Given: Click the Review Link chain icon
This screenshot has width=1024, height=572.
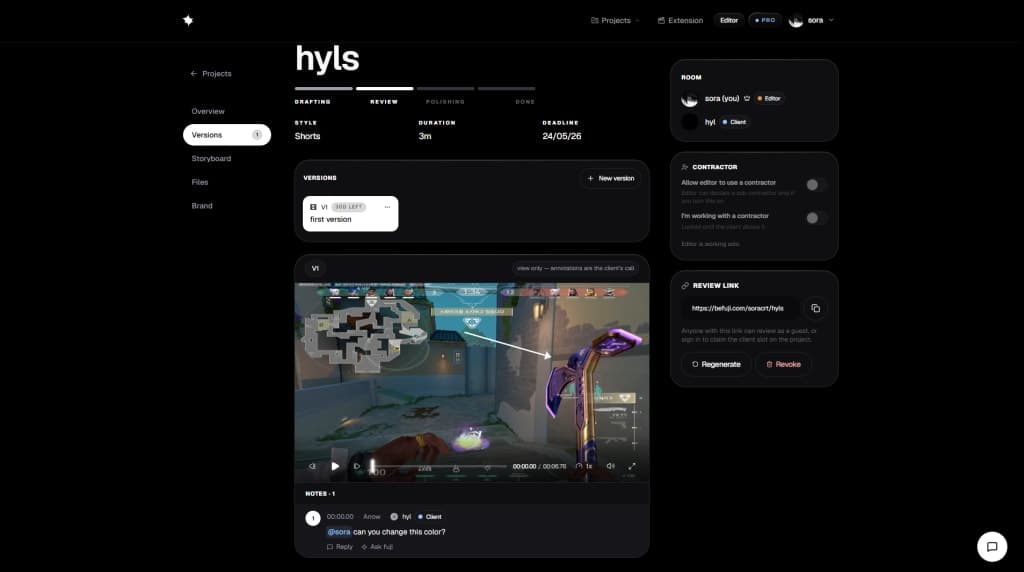Looking at the screenshot, I should 684,285.
